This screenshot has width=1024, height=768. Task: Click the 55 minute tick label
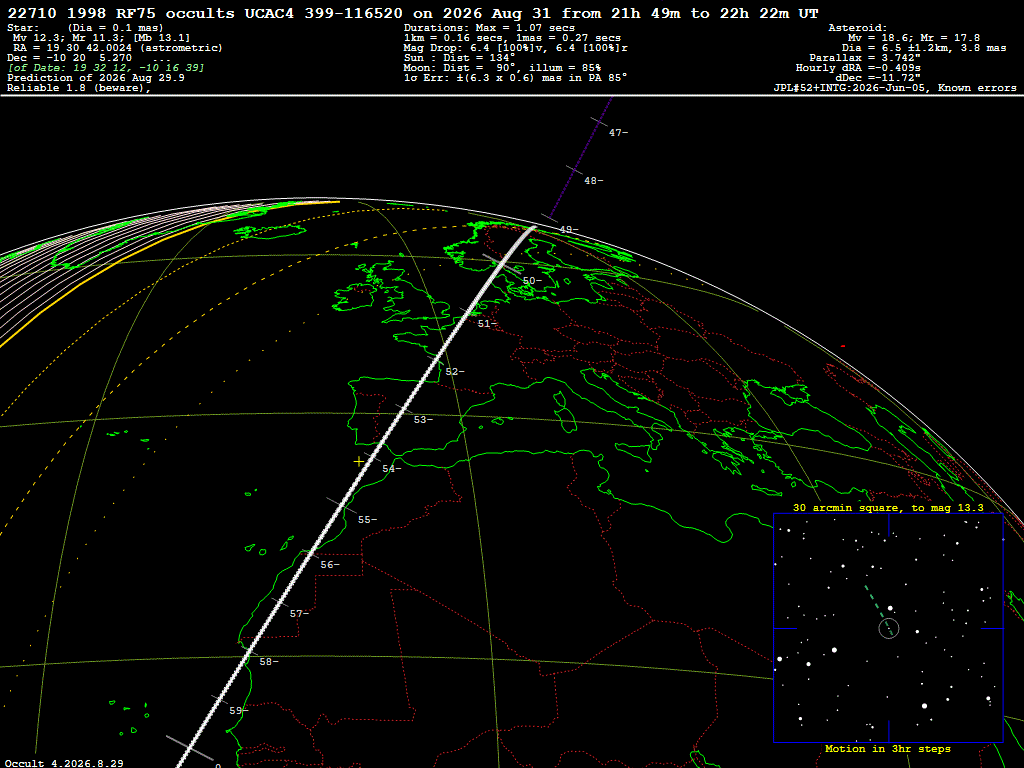[x=367, y=520]
